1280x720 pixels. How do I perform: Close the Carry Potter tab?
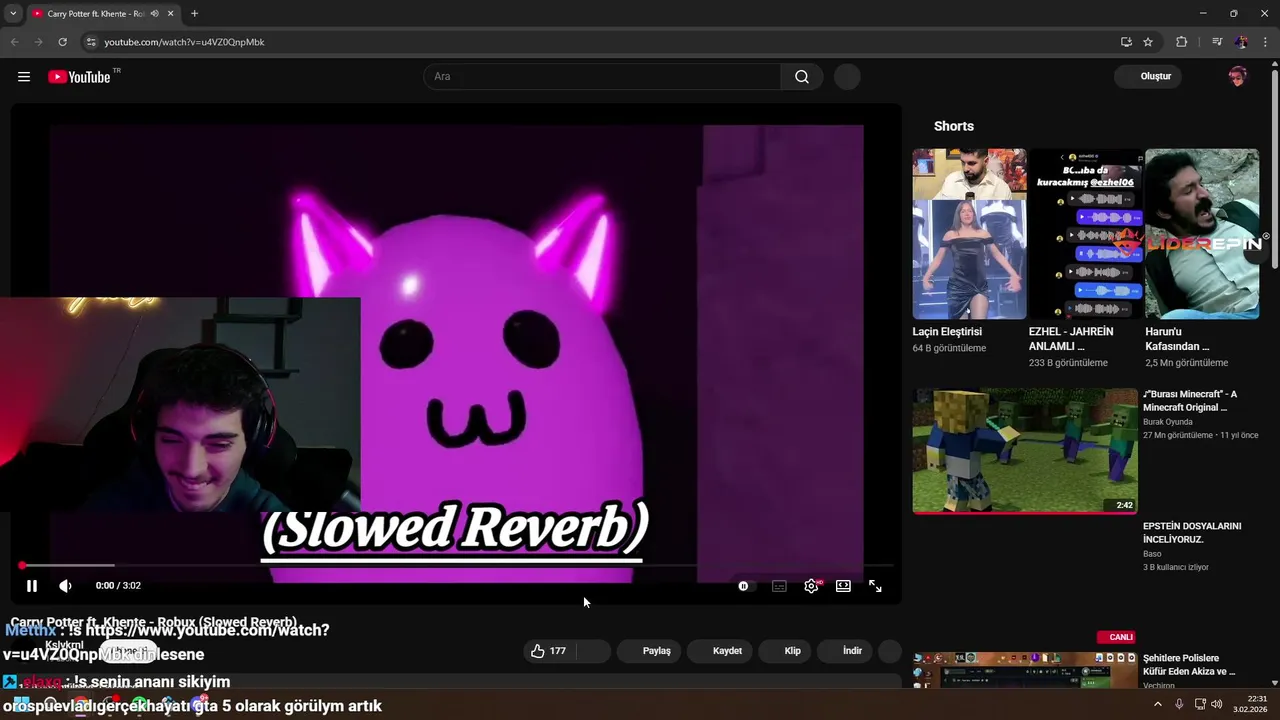pos(170,14)
